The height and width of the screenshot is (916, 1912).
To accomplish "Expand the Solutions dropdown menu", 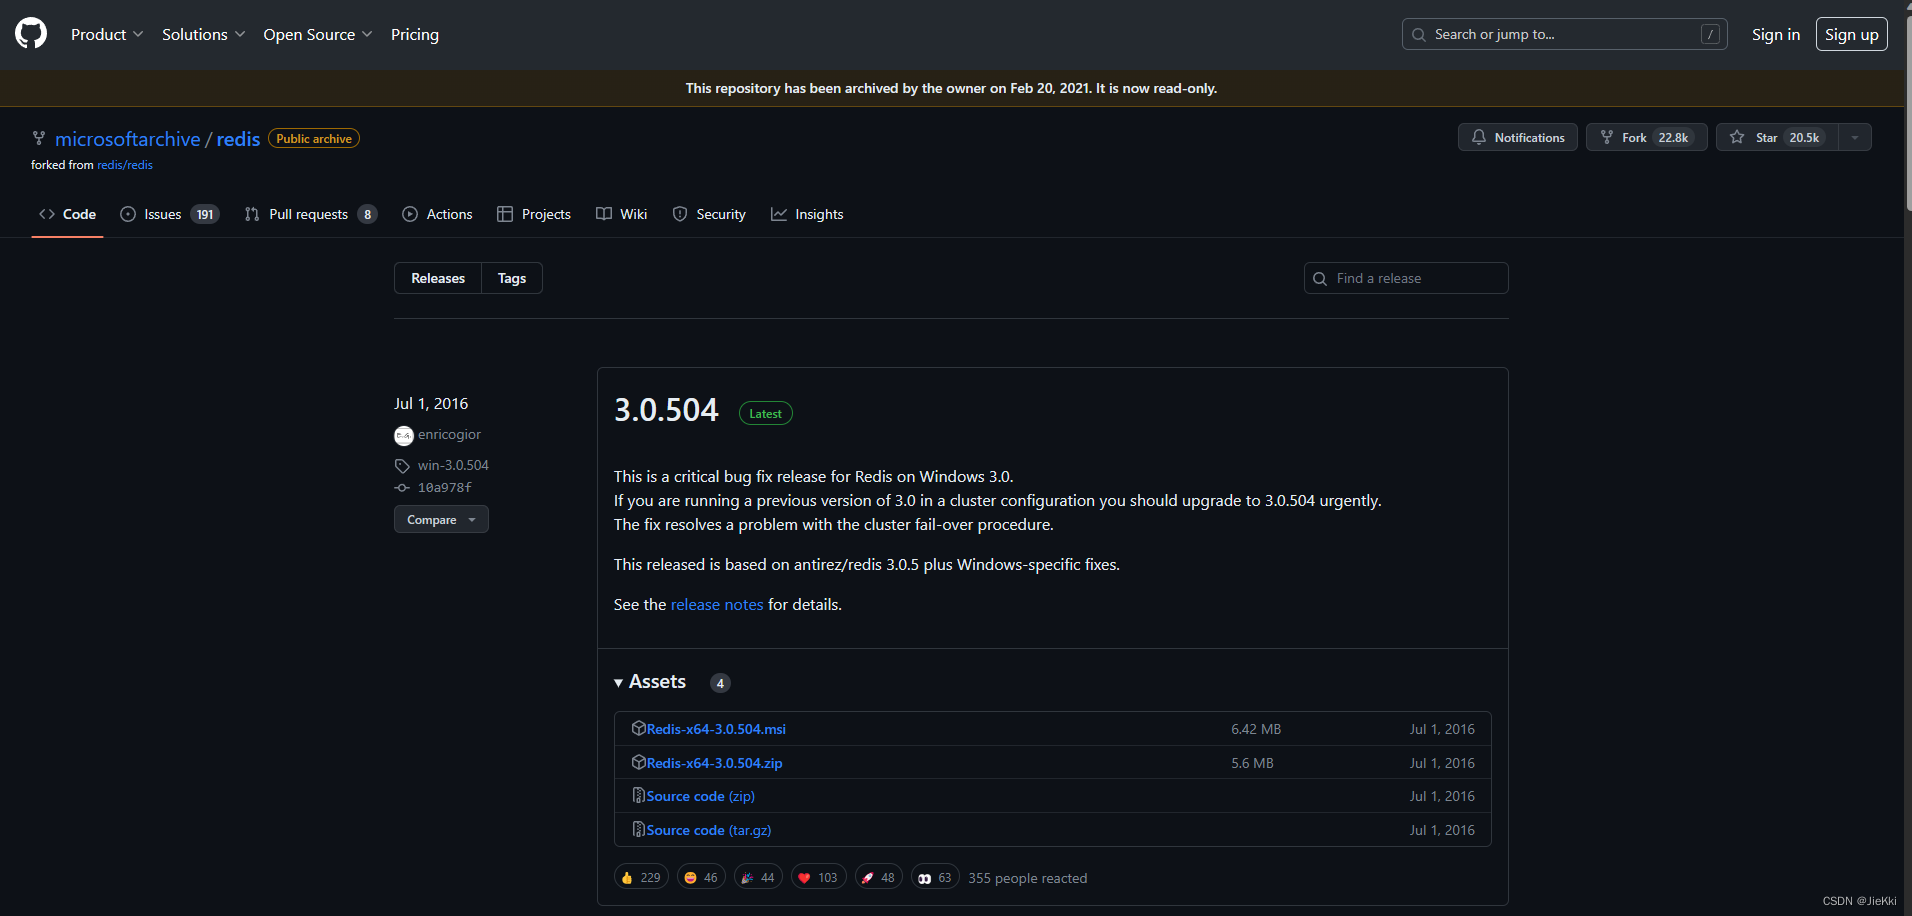I will coord(203,34).
